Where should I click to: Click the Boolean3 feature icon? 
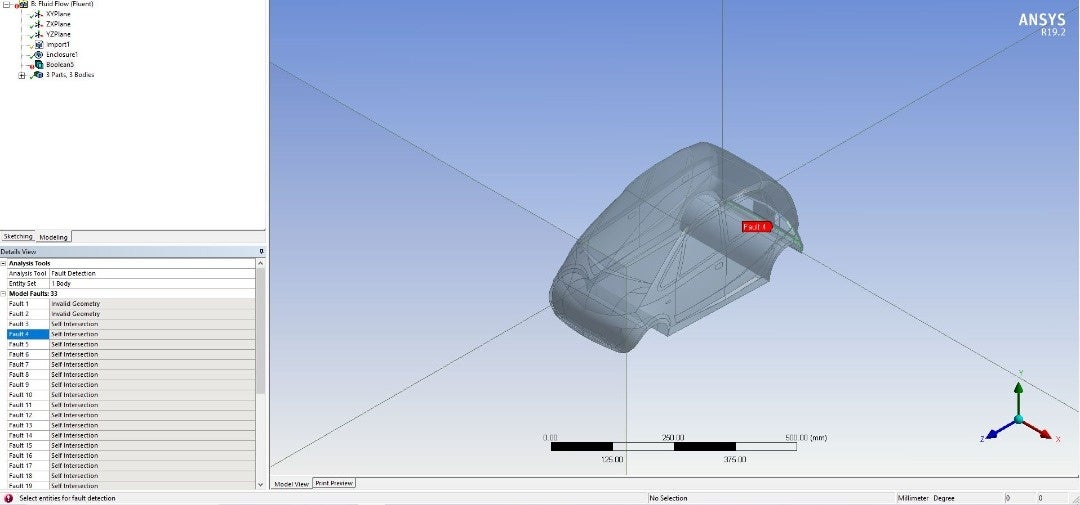pos(39,65)
